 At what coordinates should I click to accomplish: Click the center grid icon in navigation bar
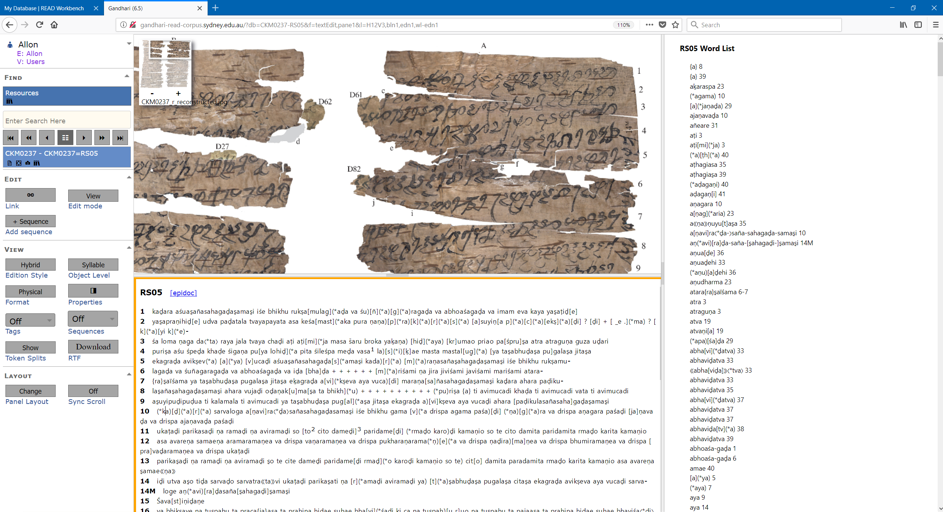coord(65,138)
